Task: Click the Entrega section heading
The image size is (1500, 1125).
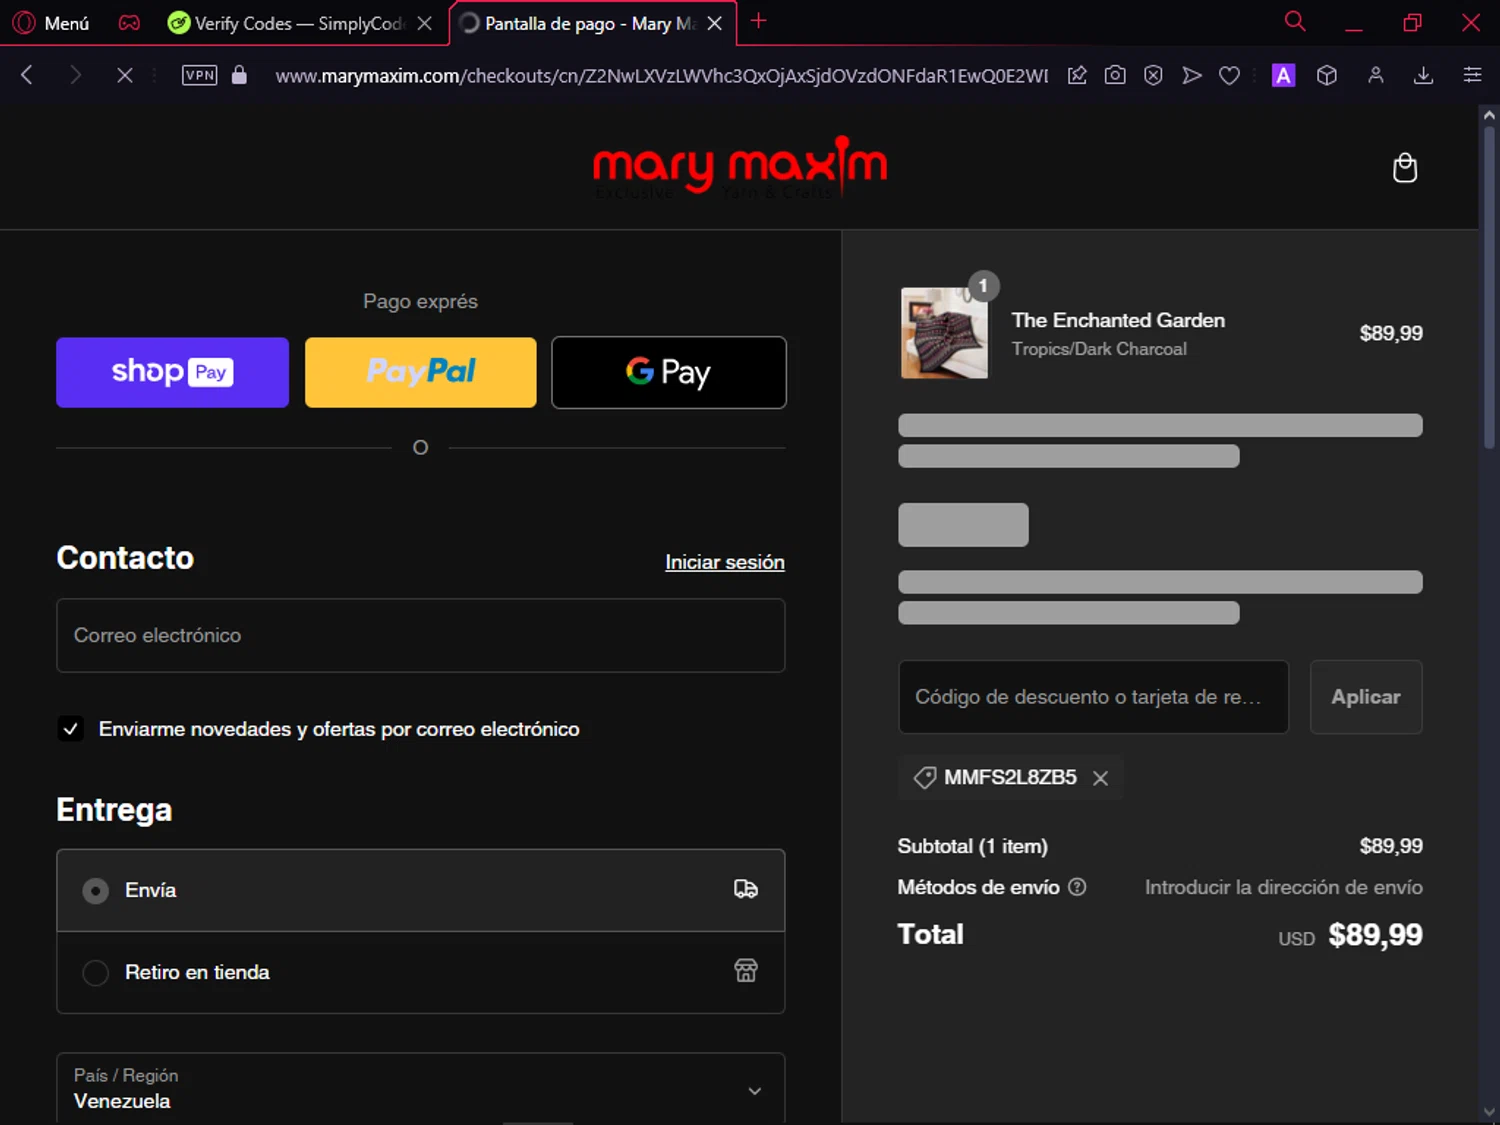Action: tap(114, 810)
